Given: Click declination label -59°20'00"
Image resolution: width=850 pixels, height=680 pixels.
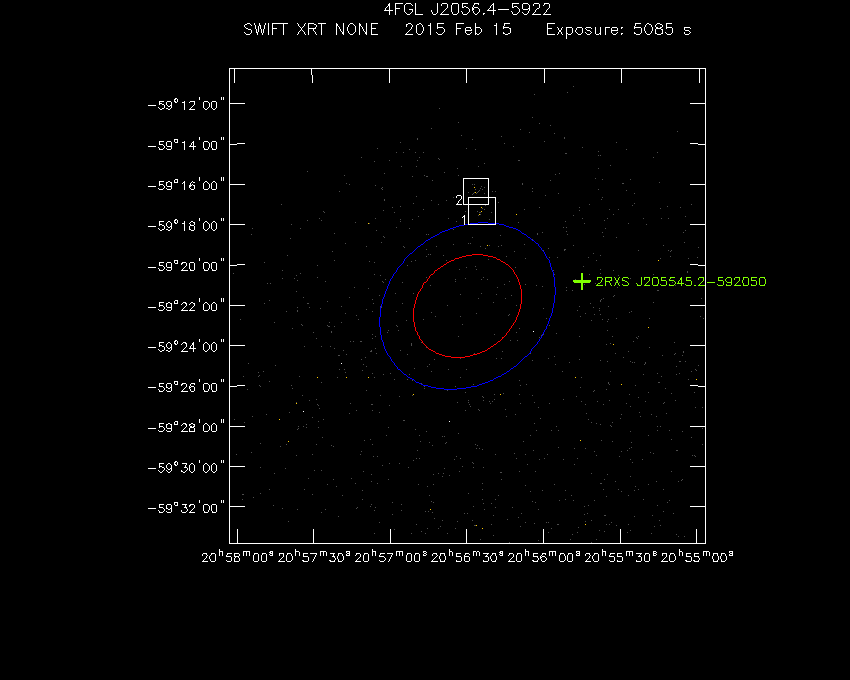Looking at the screenshot, I should 186,266.
